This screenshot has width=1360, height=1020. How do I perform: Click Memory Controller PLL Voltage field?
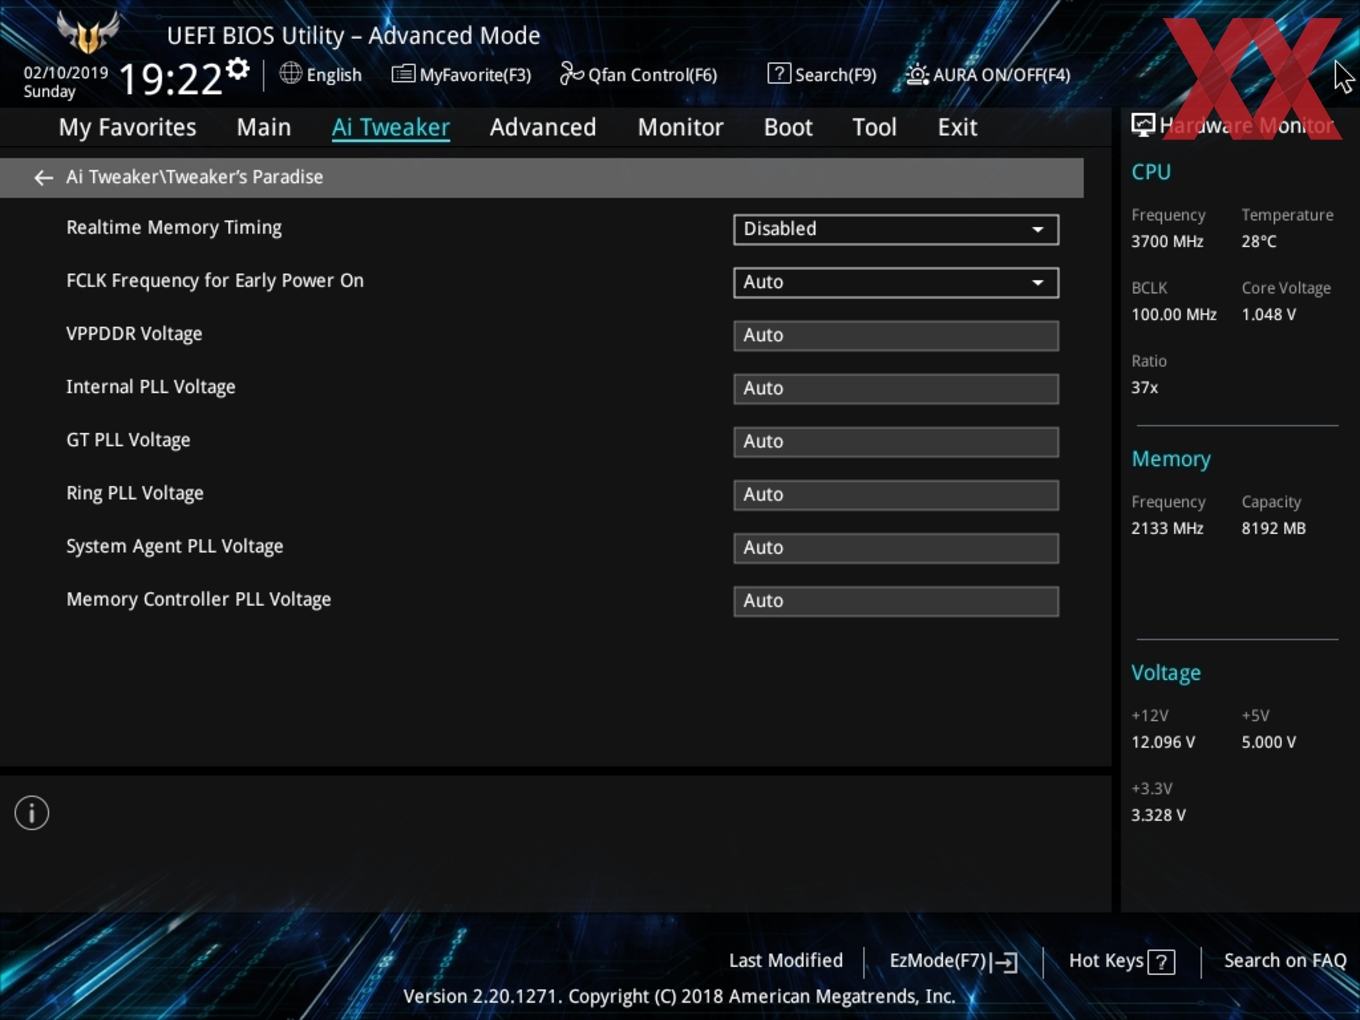[x=896, y=600]
